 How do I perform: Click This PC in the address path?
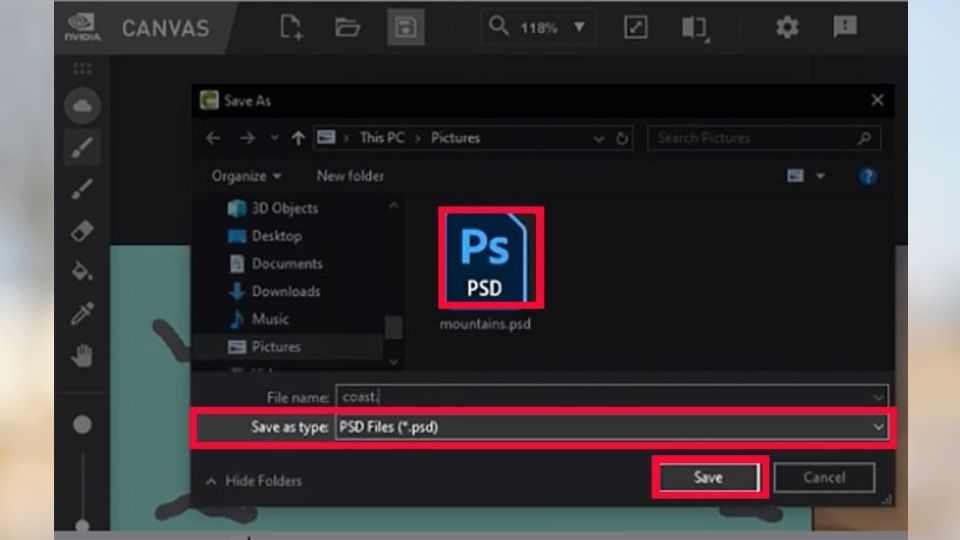point(382,138)
